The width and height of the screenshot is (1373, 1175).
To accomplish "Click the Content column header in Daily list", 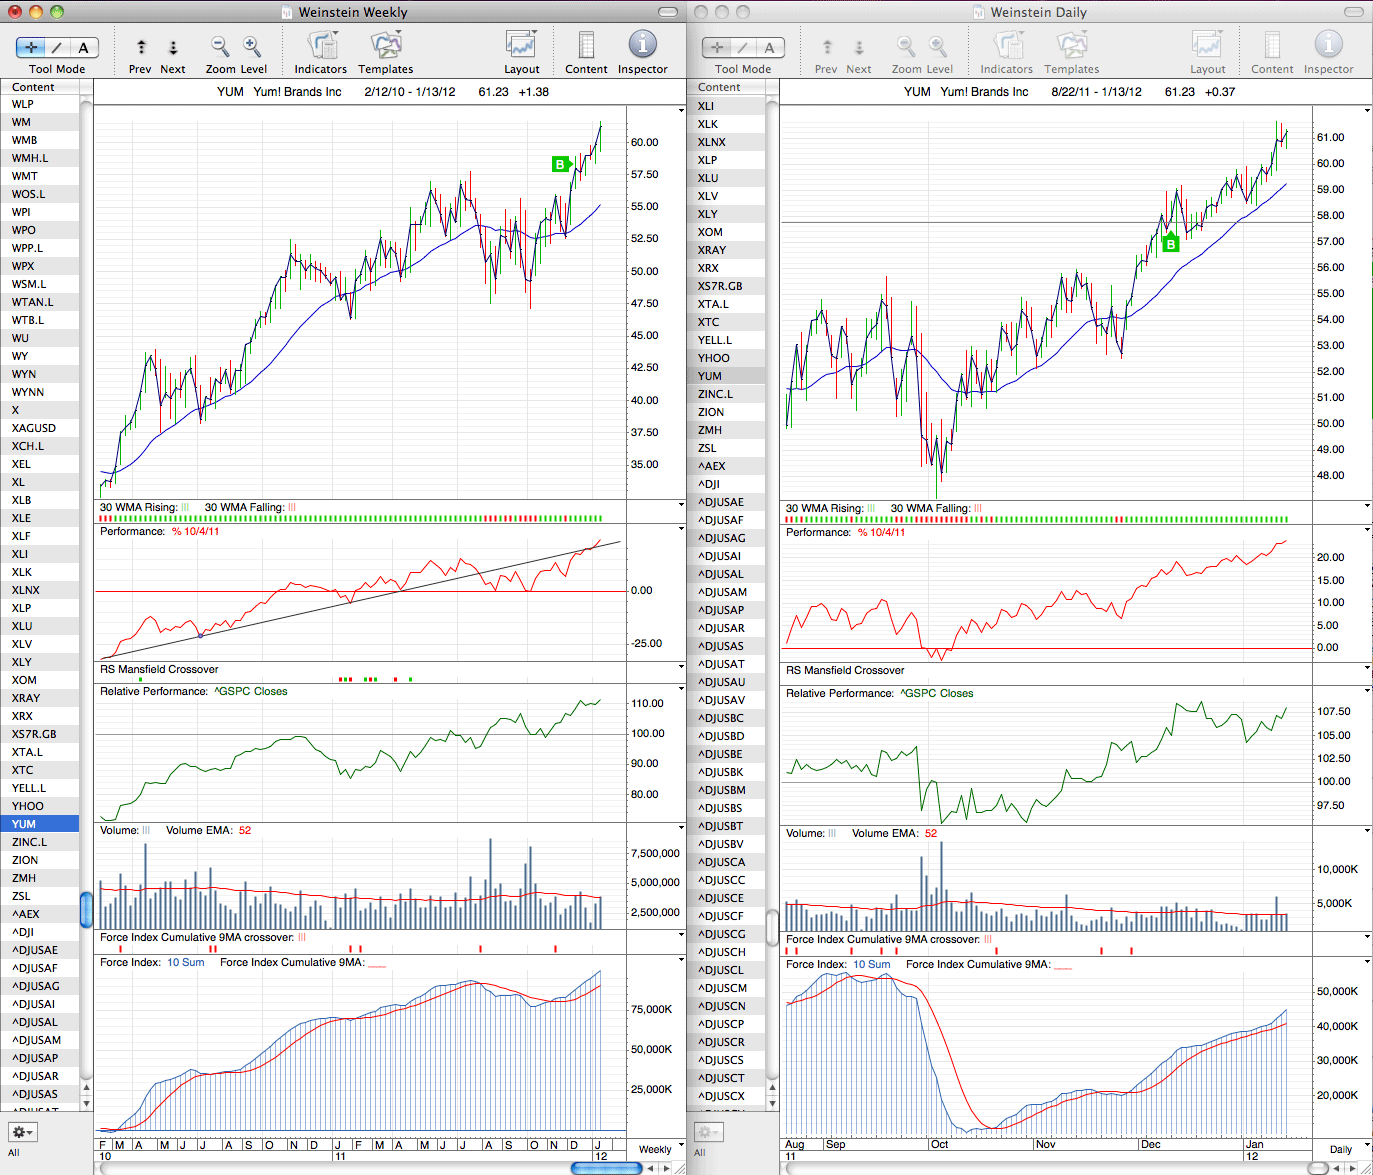I will click(726, 87).
